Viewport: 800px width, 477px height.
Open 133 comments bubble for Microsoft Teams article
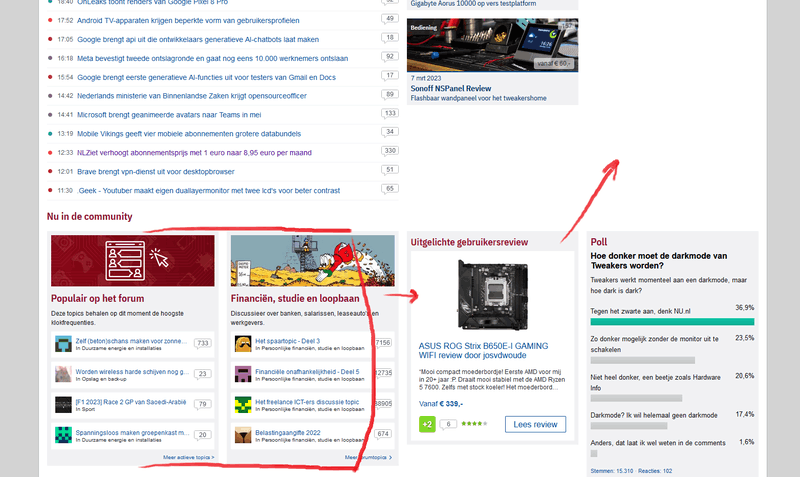[390, 114]
